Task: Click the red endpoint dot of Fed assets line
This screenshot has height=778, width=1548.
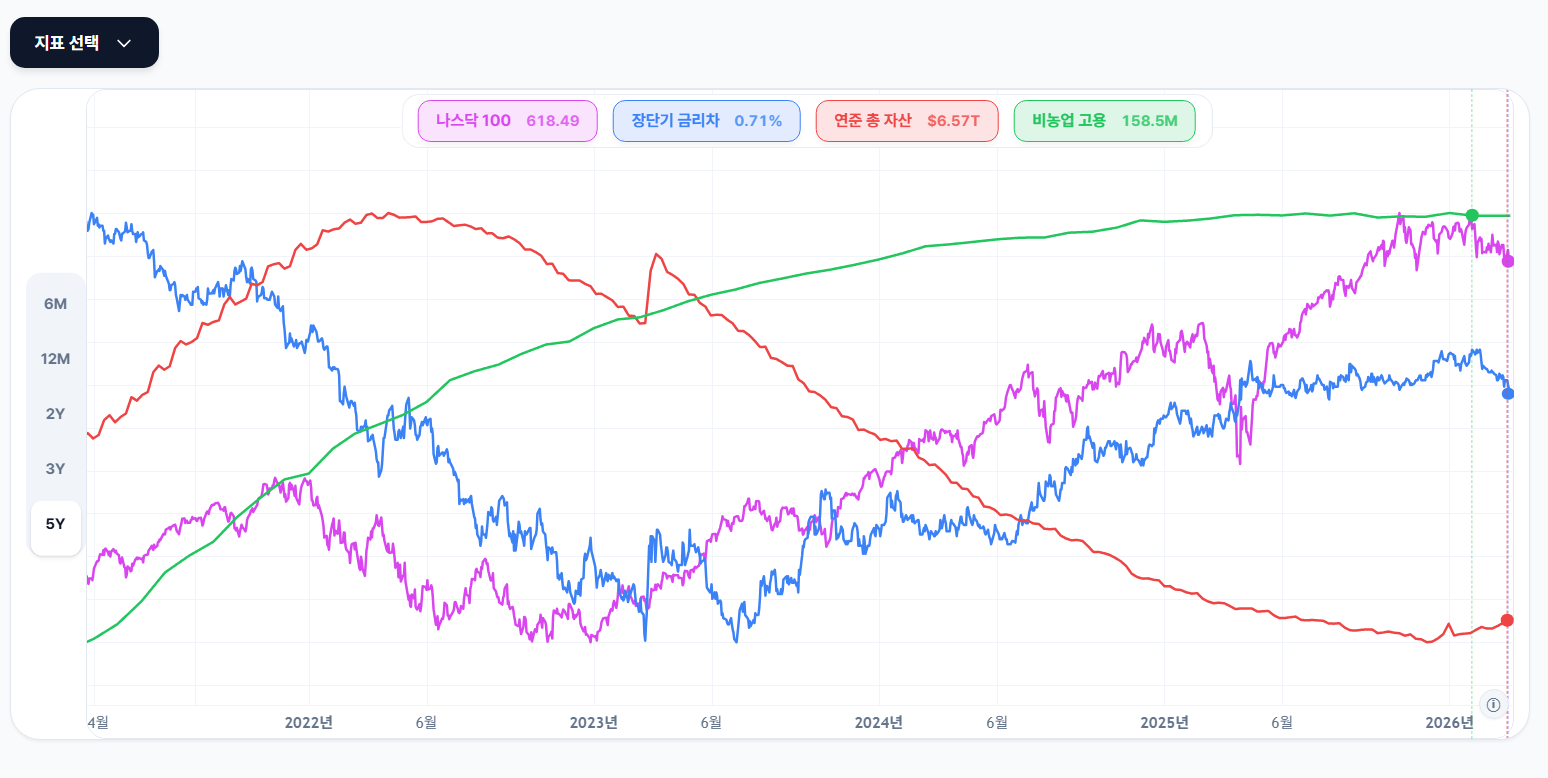Action: tap(1508, 620)
